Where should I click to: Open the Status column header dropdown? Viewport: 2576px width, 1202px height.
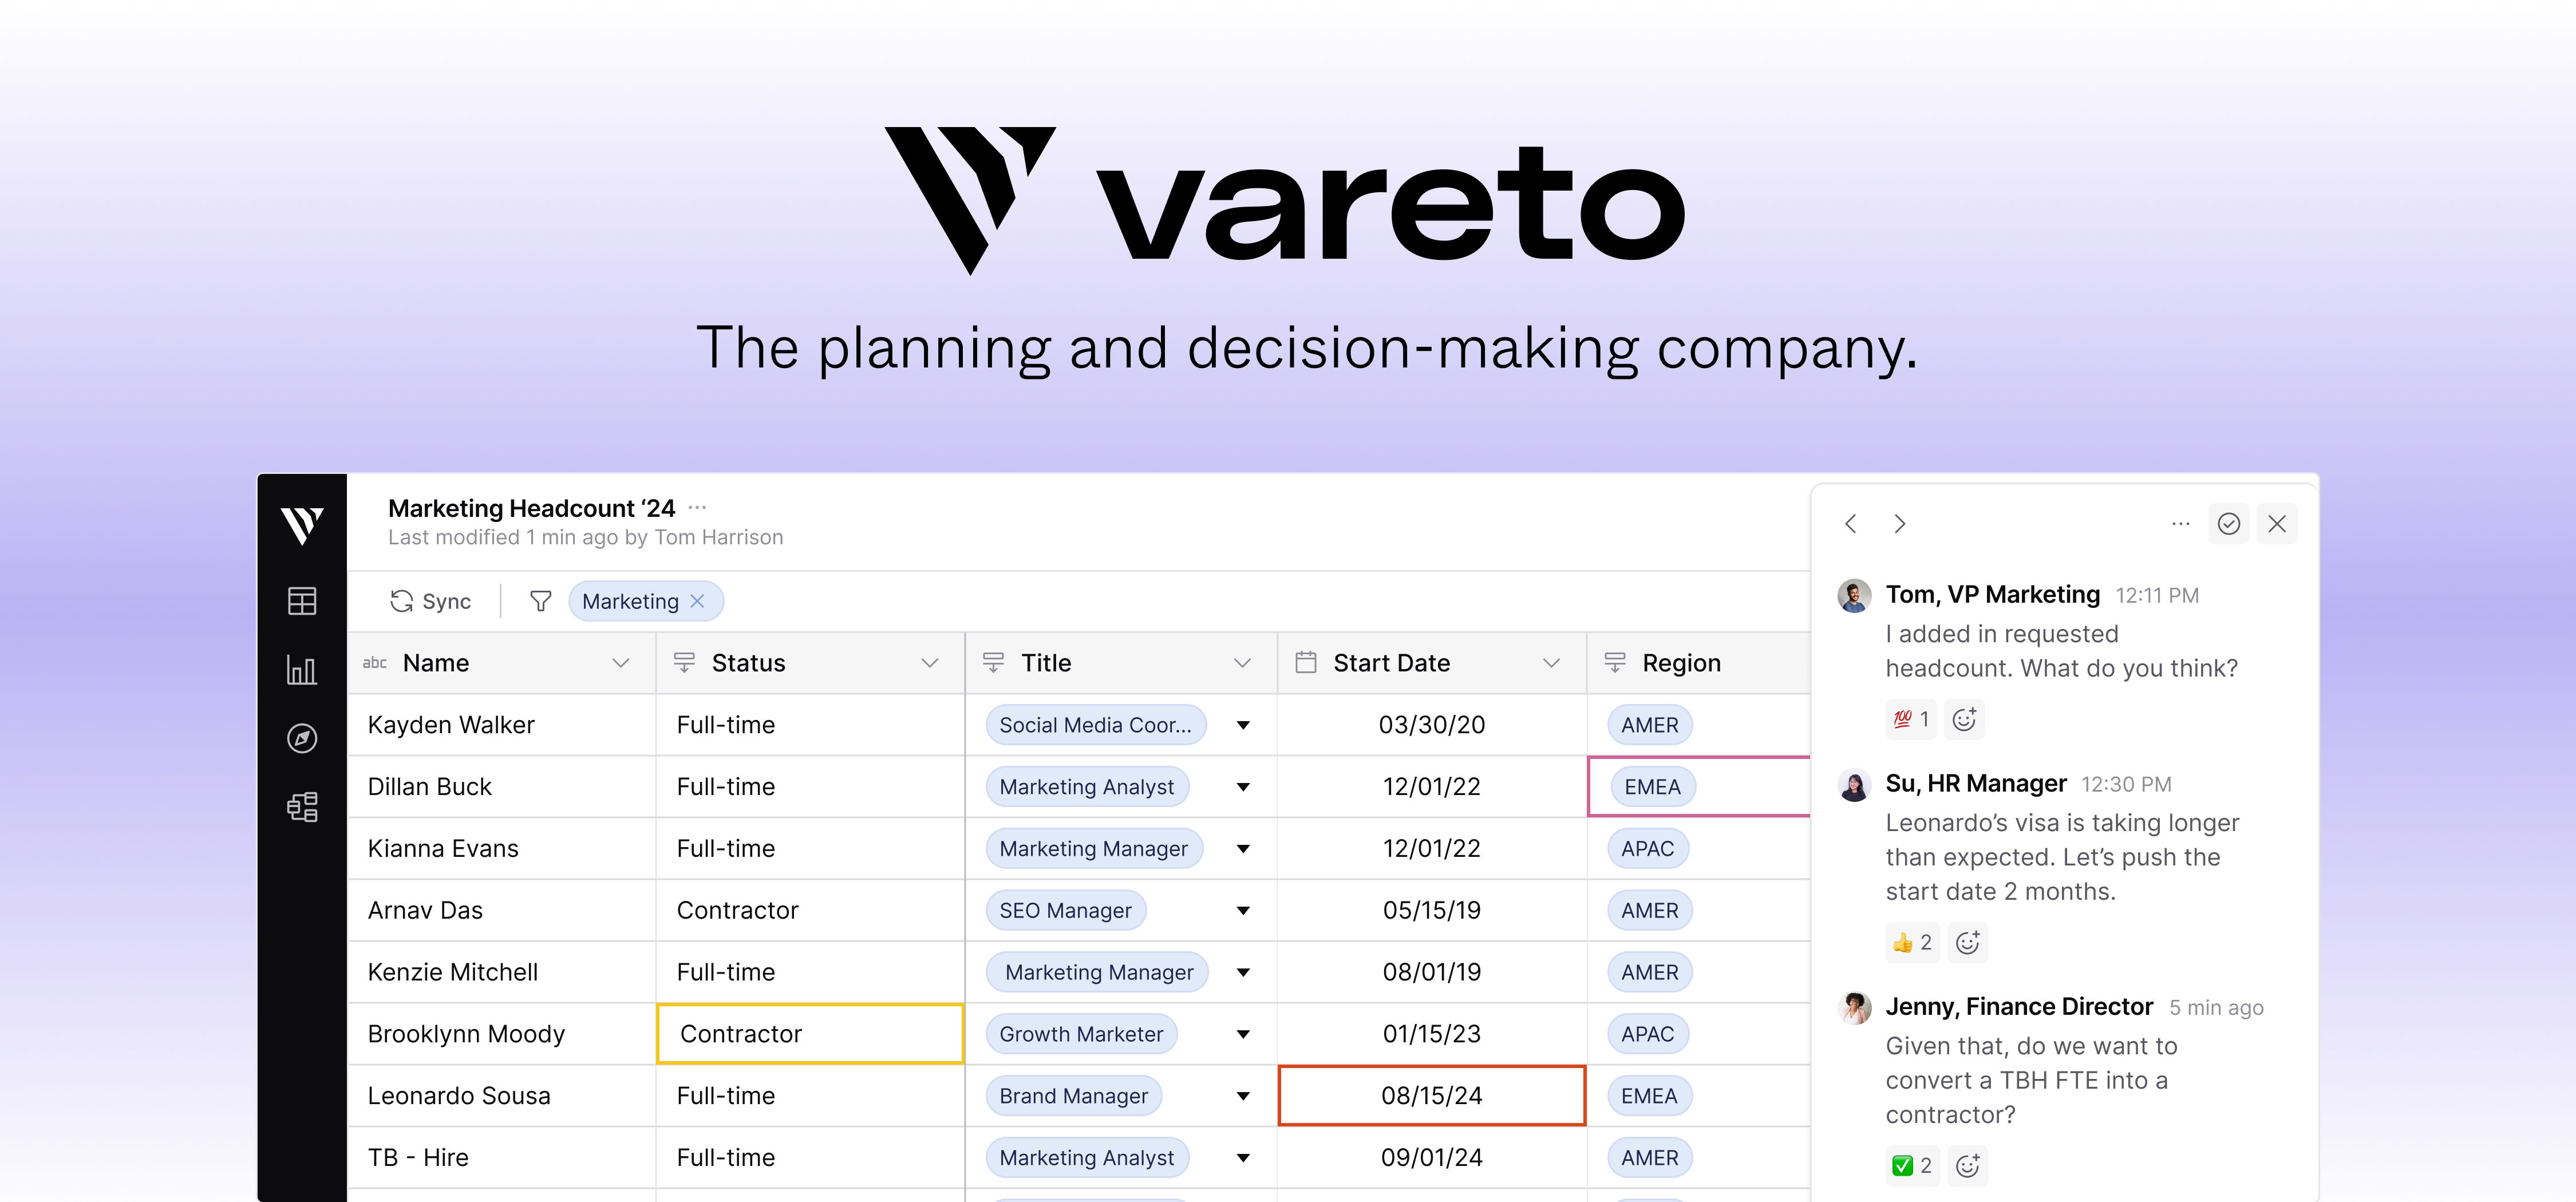(x=930, y=662)
